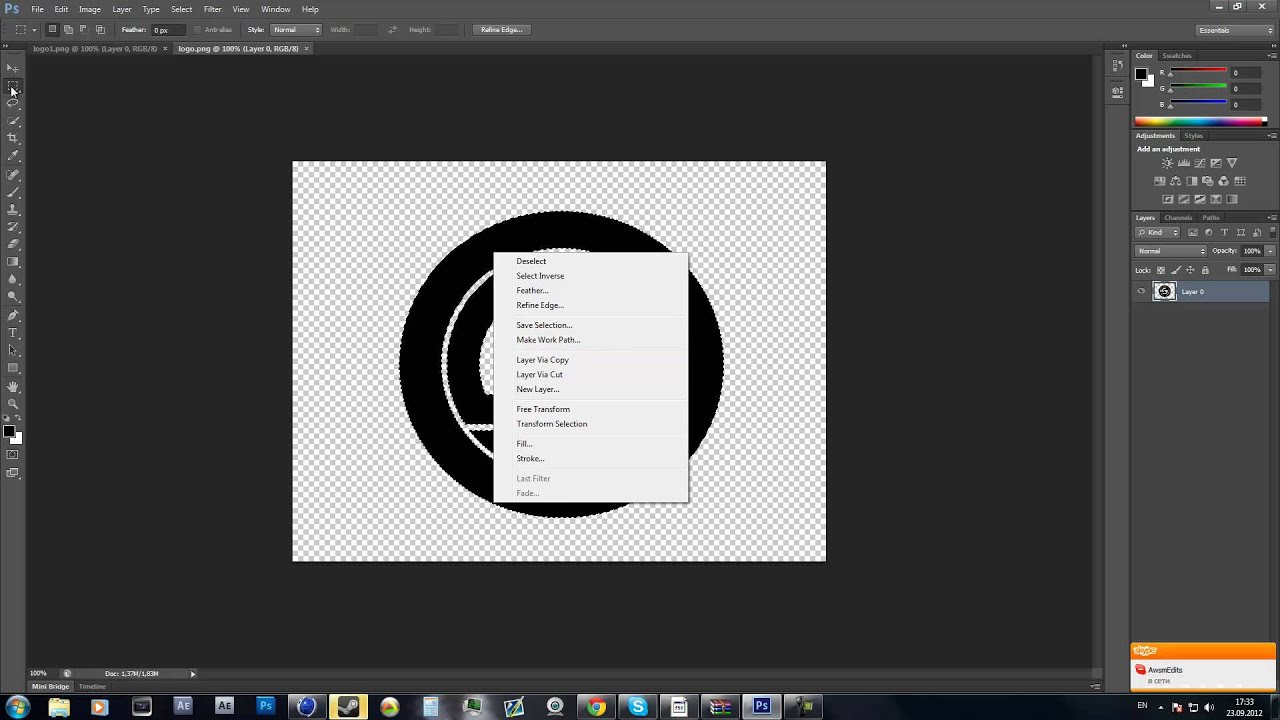
Task: Toggle pixel layer filter
Action: click(x=1193, y=232)
